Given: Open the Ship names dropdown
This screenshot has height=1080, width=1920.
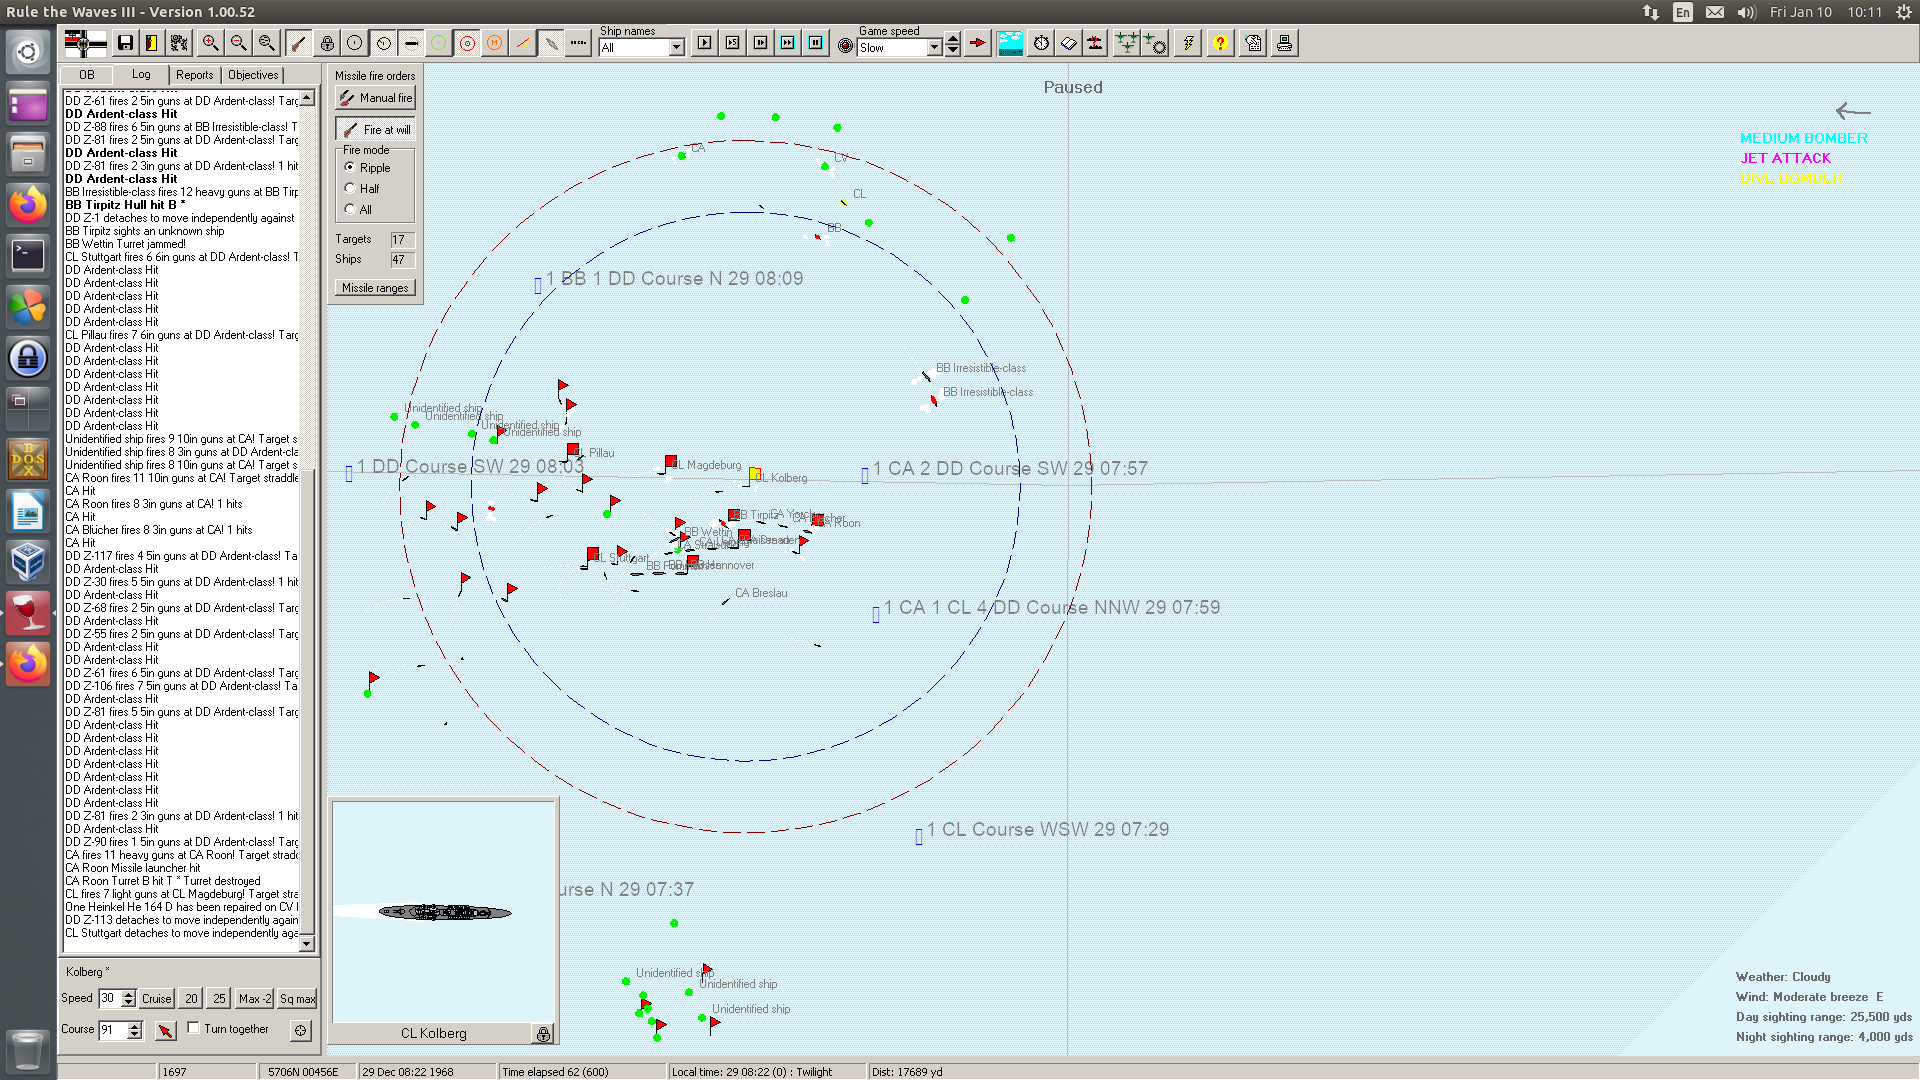Looking at the screenshot, I should (x=677, y=48).
